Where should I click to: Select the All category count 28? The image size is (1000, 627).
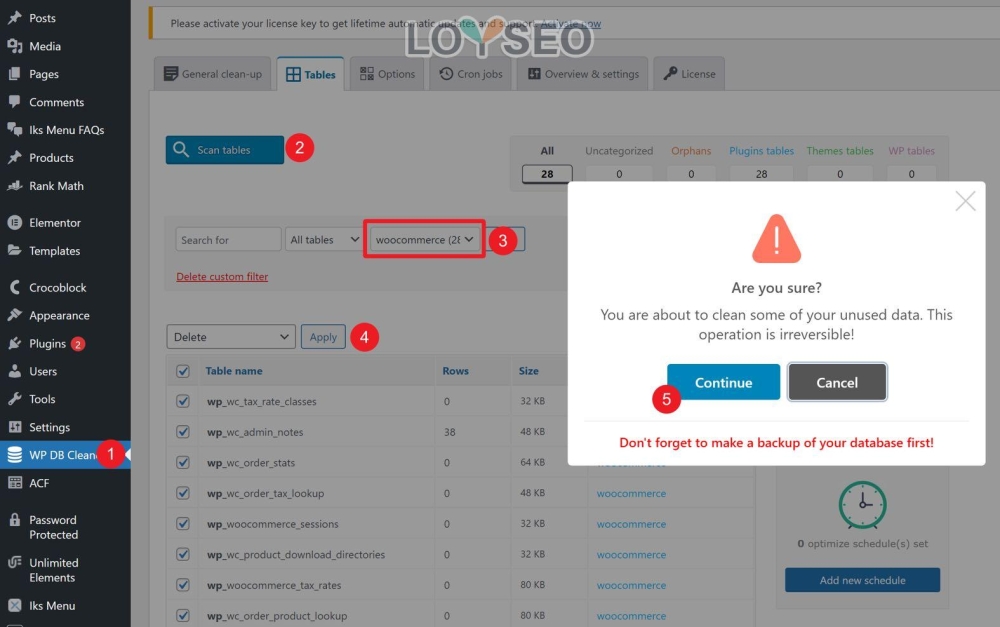click(x=547, y=173)
